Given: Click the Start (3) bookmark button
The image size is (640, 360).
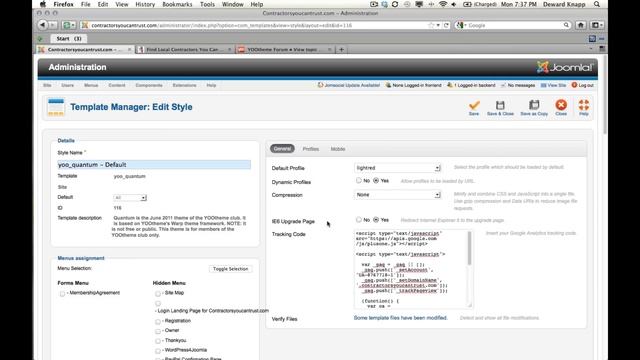Looking at the screenshot, I should [x=69, y=38].
